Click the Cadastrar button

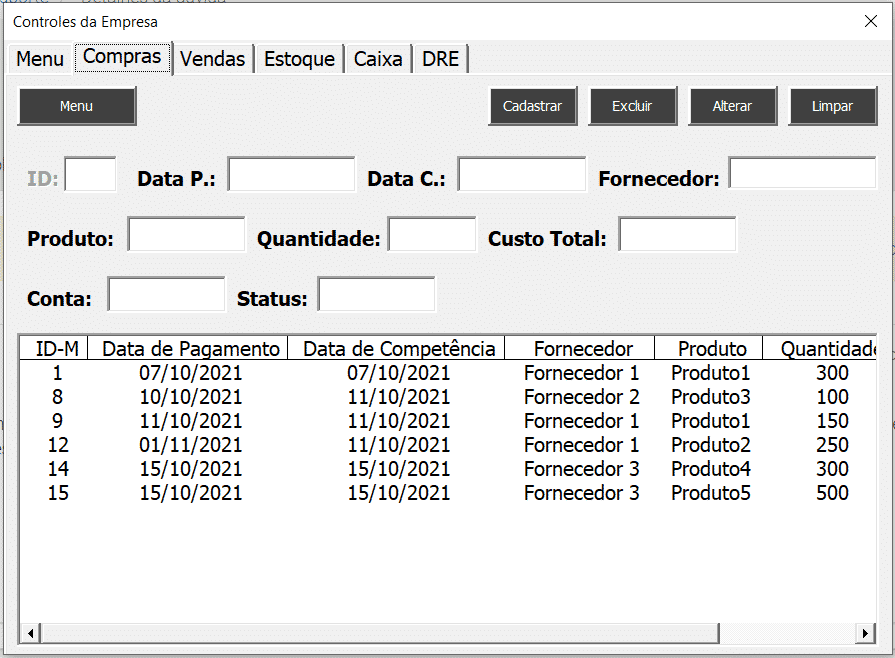[x=533, y=106]
